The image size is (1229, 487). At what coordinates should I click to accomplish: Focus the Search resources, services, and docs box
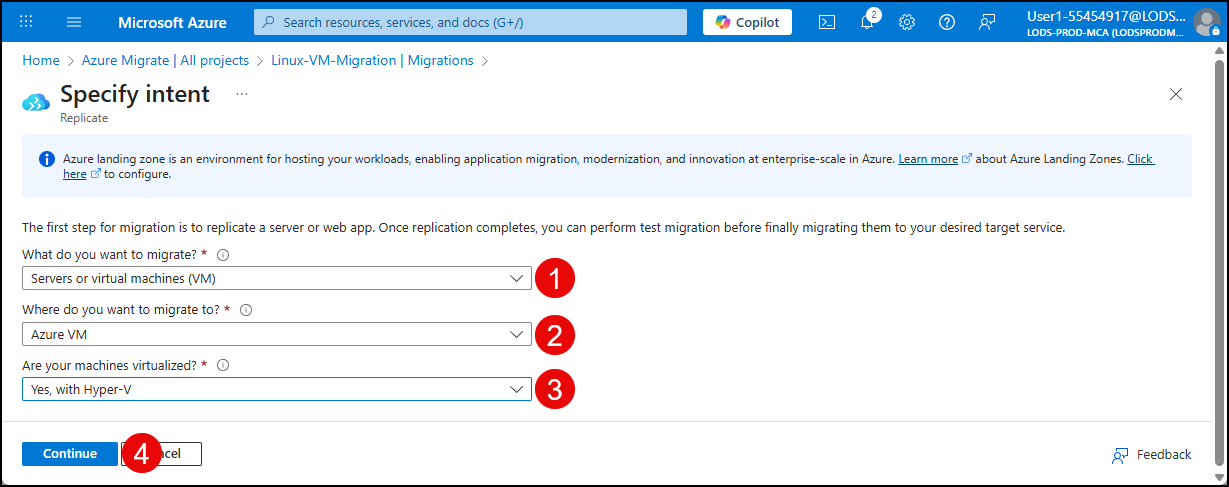tap(470, 22)
